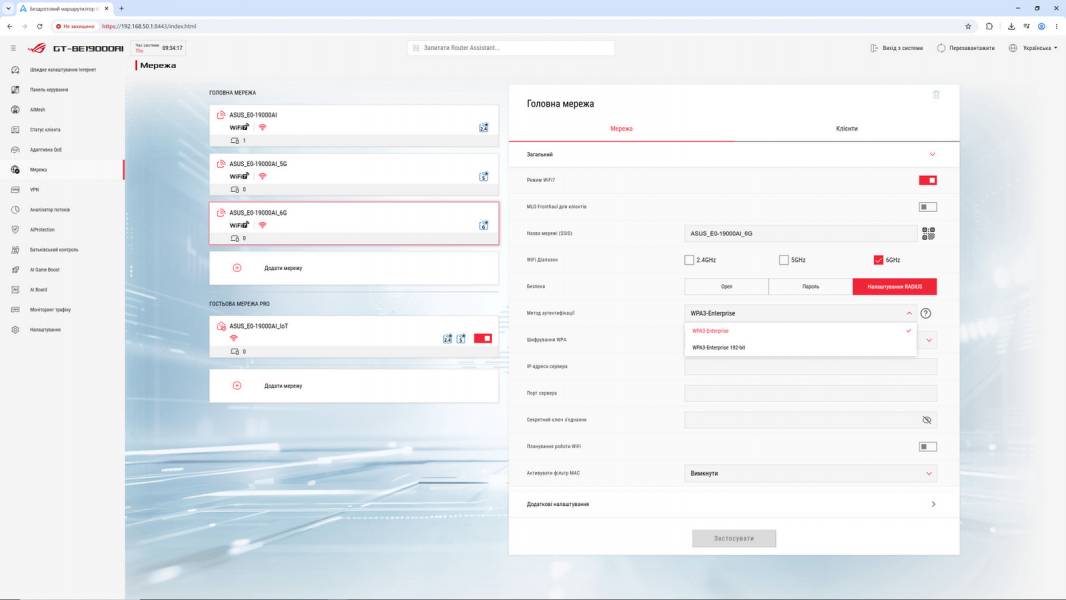Open authentication method help question mark

tap(925, 313)
